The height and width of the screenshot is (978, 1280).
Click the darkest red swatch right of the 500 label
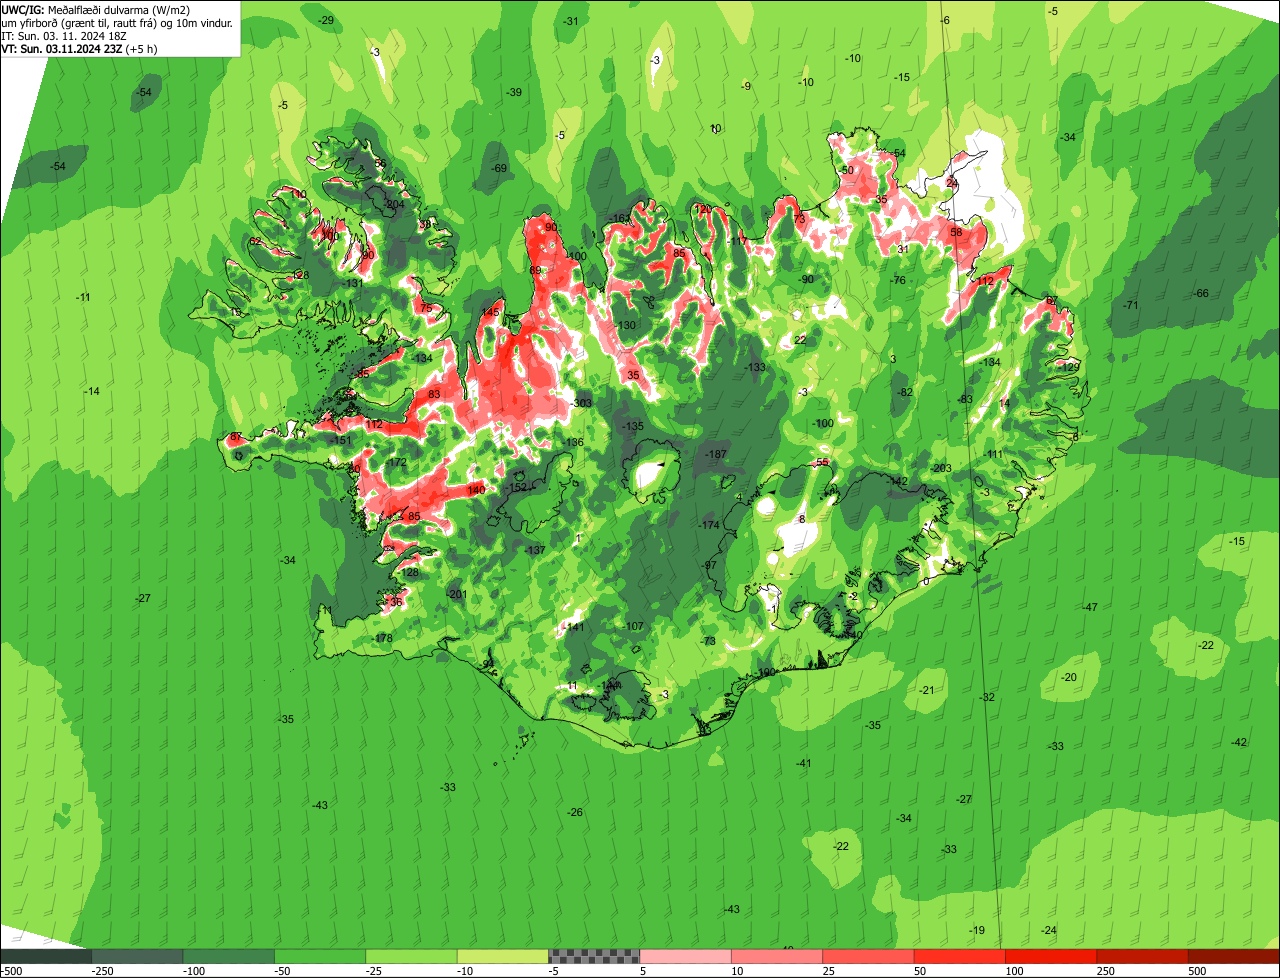pyautogui.click(x=1235, y=956)
